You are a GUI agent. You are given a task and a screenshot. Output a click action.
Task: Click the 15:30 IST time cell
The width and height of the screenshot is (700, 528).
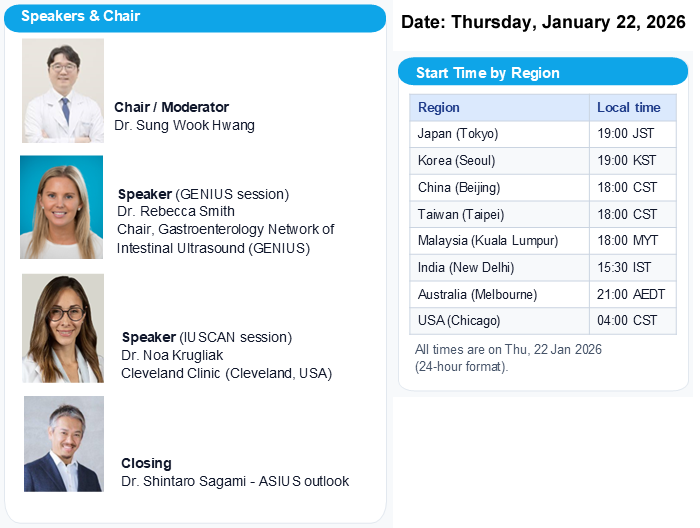pos(625,268)
